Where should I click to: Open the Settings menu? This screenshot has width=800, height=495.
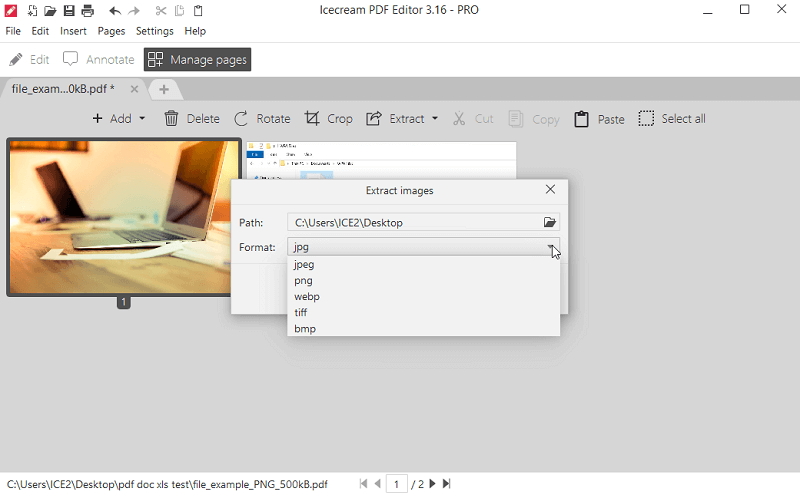coord(155,31)
